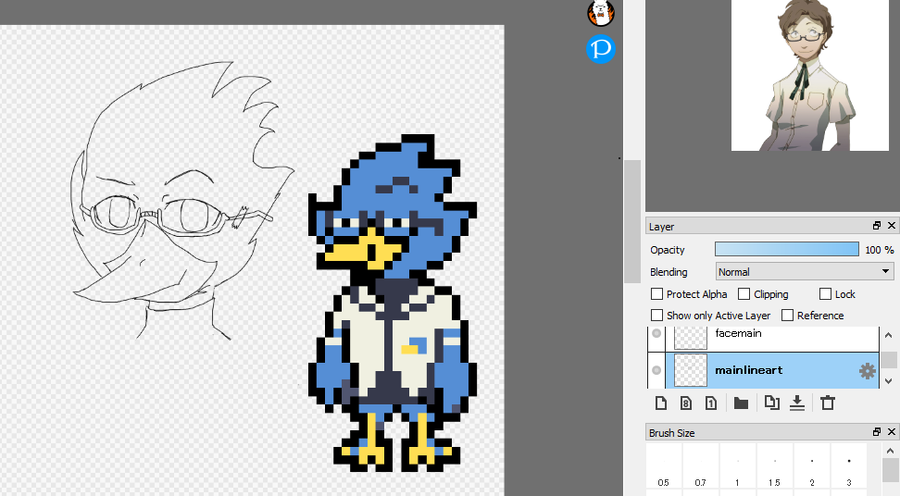The width and height of the screenshot is (900, 496).
Task: Toggle visibility of mainlineart layer
Action: [x=657, y=371]
